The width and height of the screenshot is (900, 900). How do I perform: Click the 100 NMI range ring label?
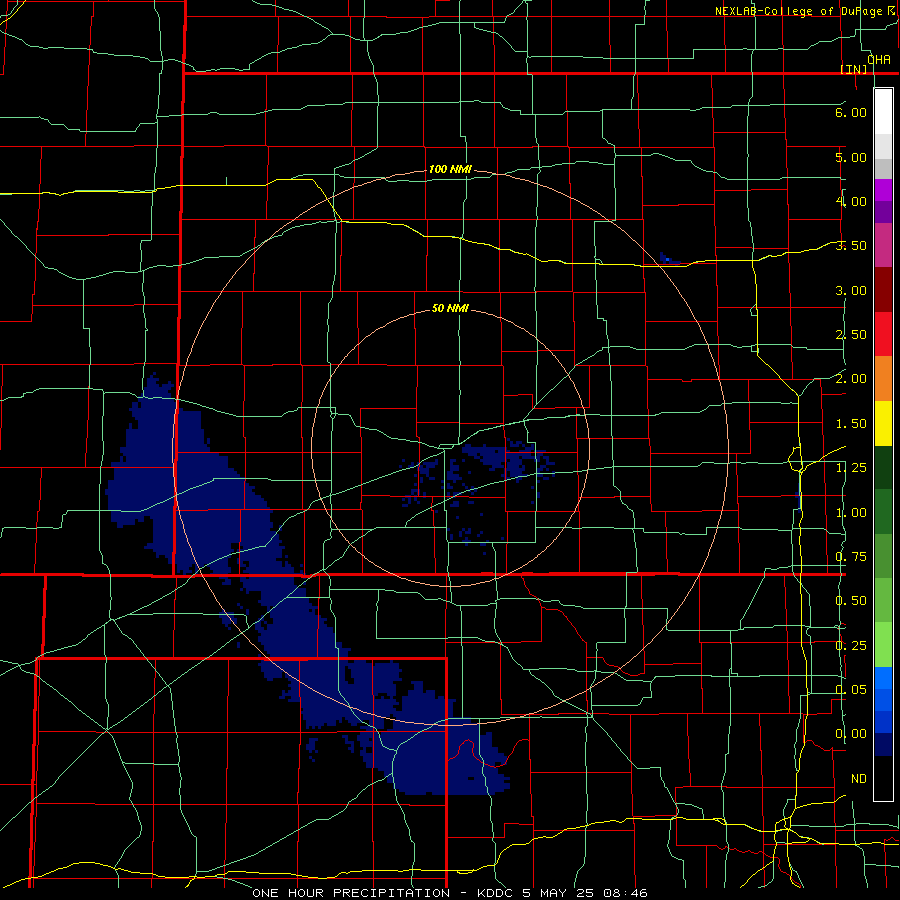[x=450, y=169]
